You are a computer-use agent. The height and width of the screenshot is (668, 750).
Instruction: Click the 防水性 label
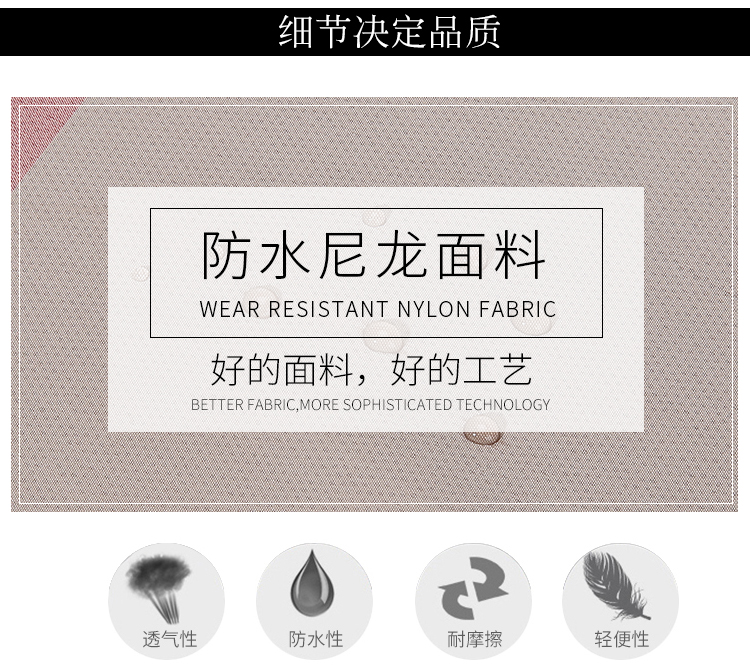coord(316,639)
